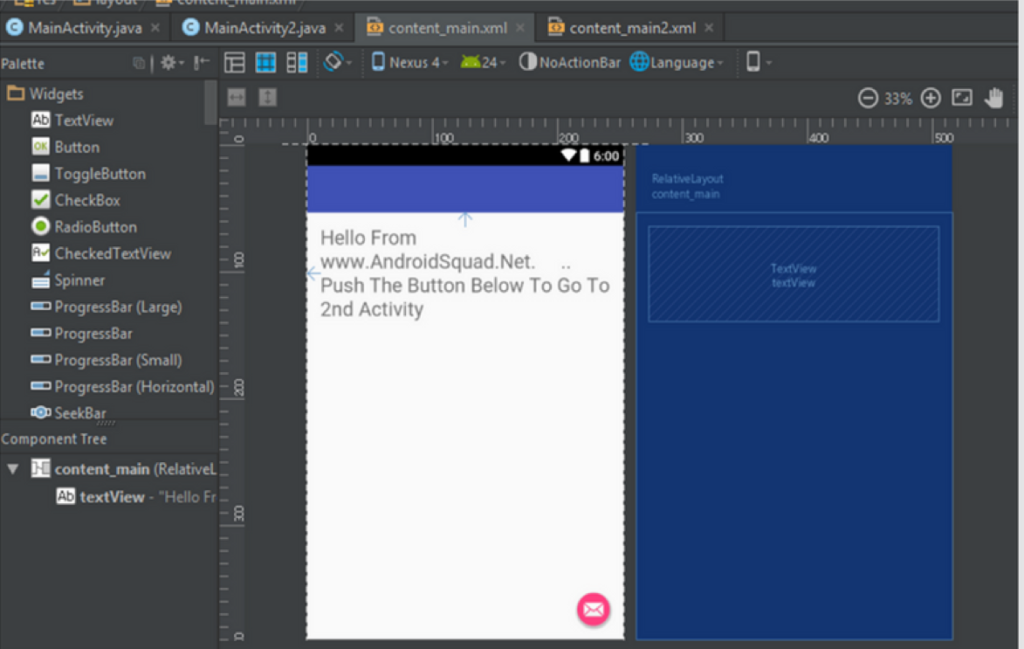Click the NoActionBar theme button

tap(570, 63)
